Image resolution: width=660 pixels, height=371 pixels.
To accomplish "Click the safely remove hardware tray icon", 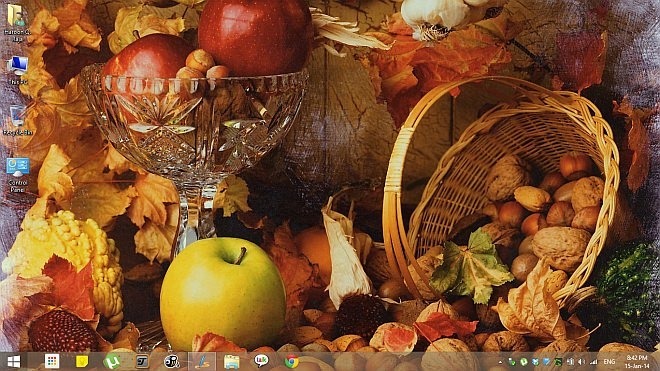I will tap(512, 362).
